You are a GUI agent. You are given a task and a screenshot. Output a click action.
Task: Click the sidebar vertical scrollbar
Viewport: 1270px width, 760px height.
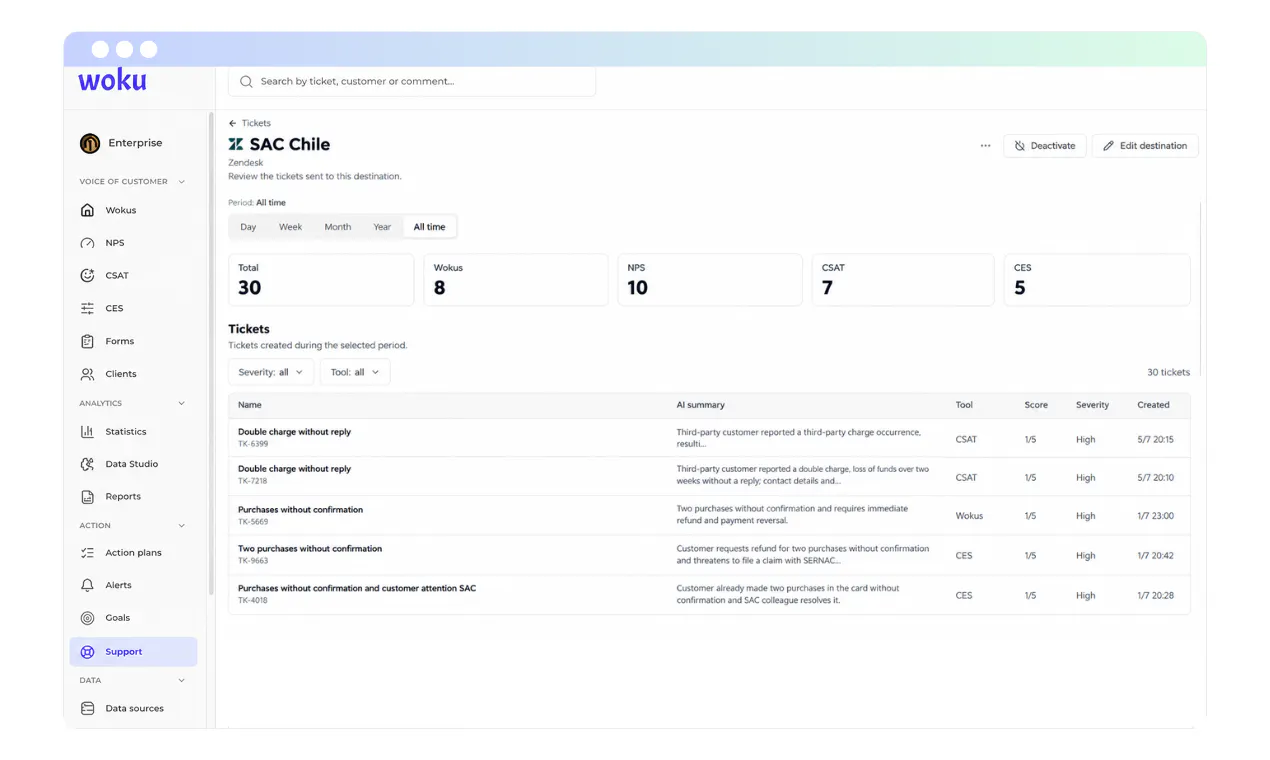click(x=210, y=354)
